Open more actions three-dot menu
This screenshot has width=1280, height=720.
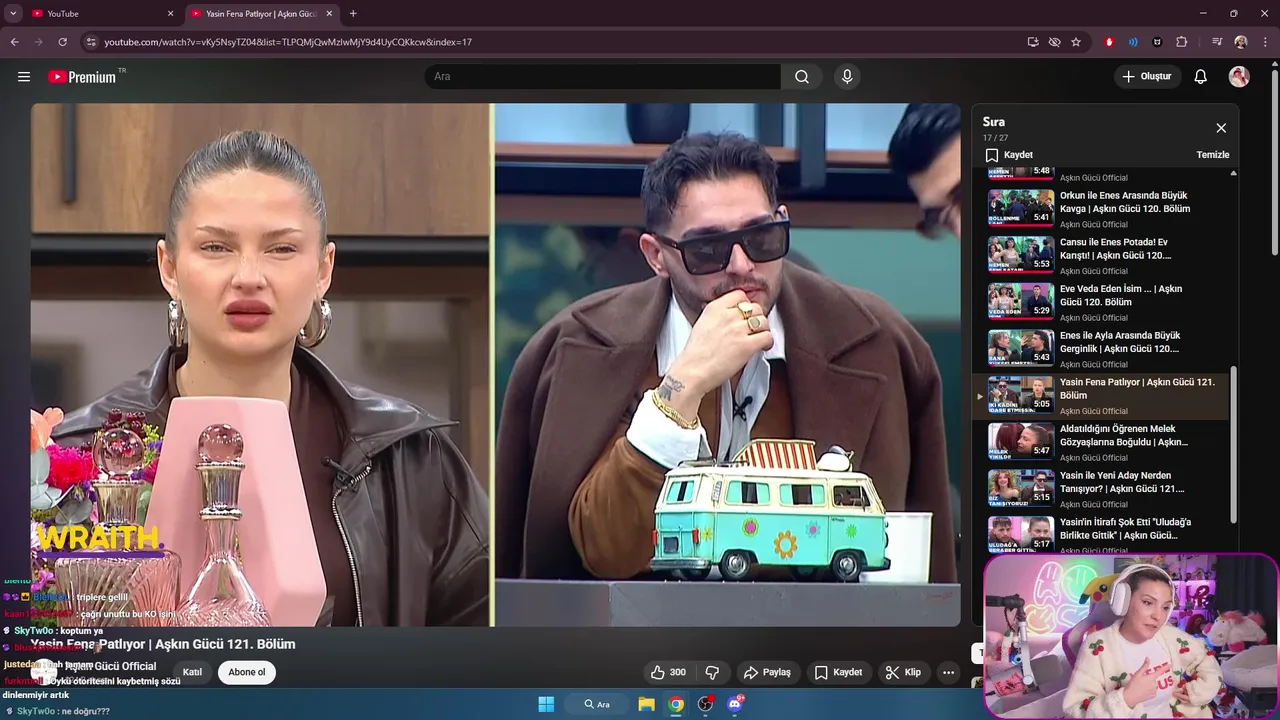[x=948, y=672]
